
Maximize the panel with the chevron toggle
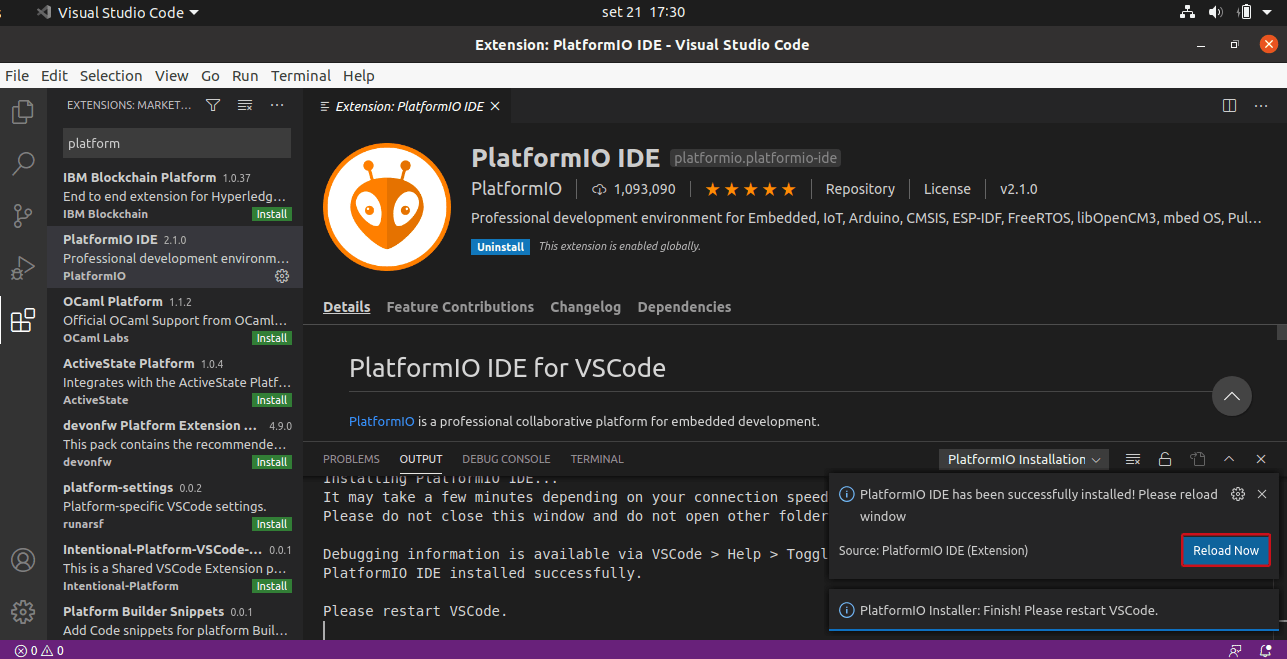(1229, 459)
